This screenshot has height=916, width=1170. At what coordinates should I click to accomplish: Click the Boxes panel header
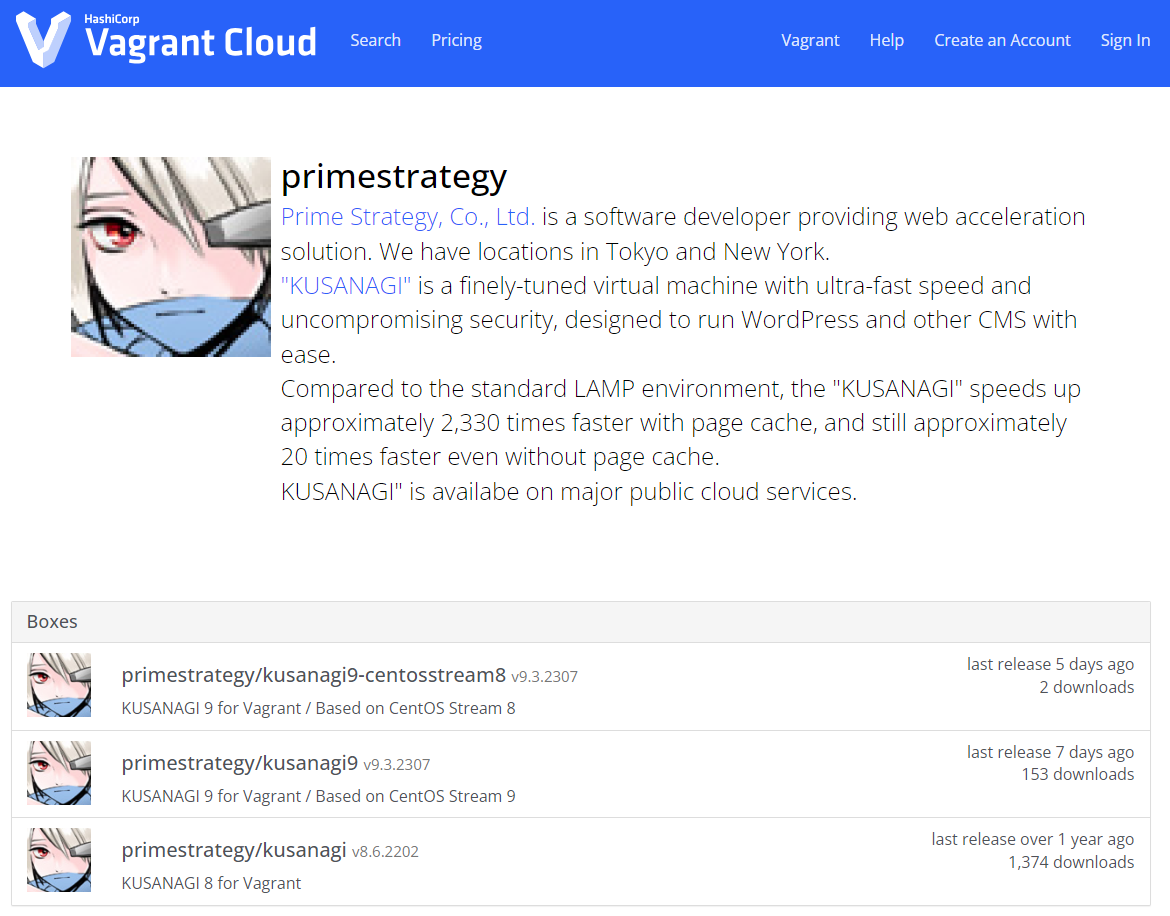tap(581, 622)
